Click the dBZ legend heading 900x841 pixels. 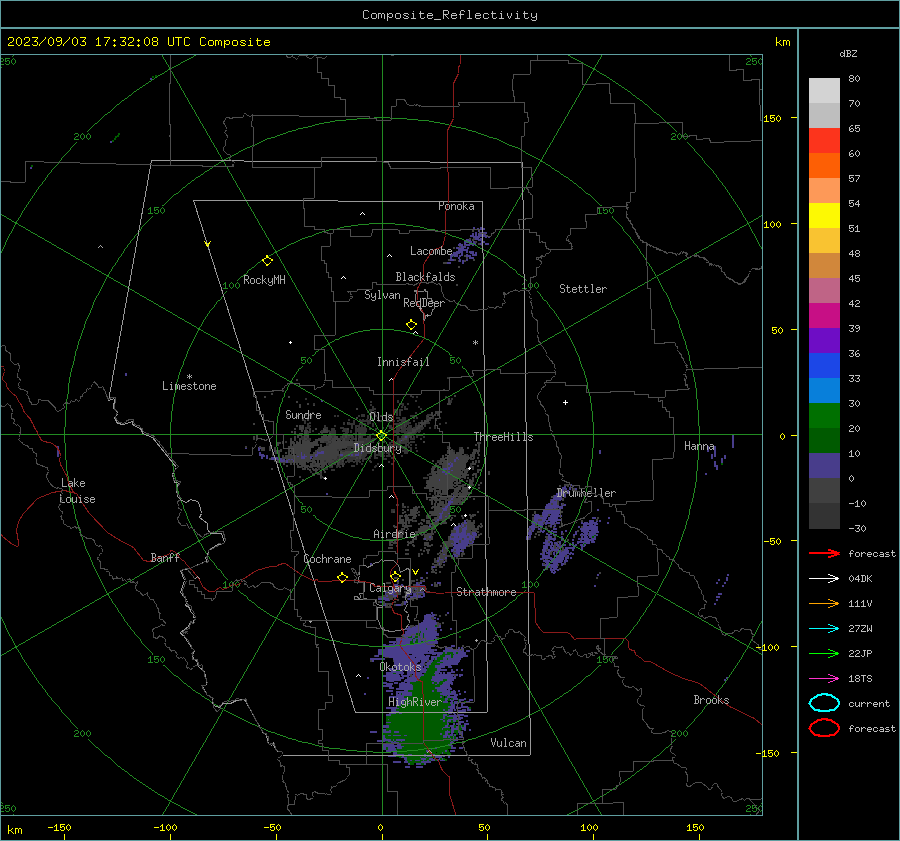point(848,54)
